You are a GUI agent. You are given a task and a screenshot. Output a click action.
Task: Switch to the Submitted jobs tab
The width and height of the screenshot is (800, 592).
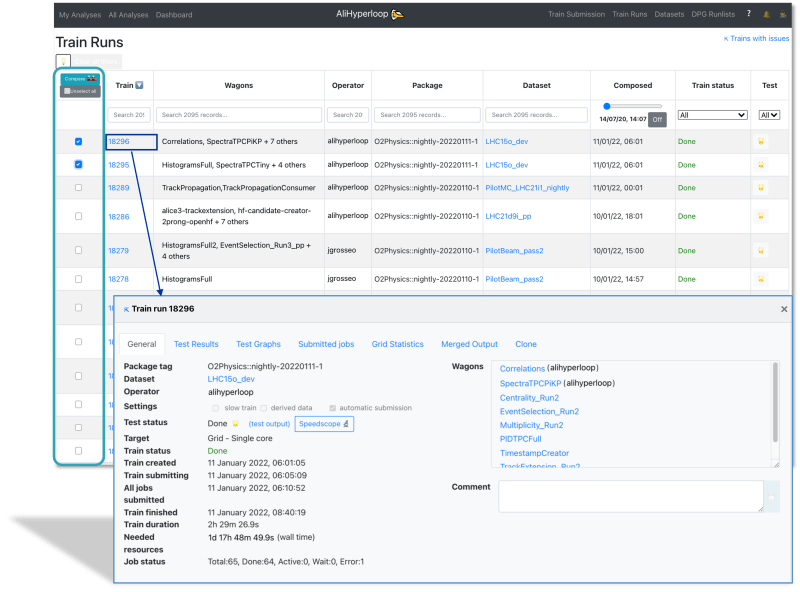pyautogui.click(x=326, y=344)
